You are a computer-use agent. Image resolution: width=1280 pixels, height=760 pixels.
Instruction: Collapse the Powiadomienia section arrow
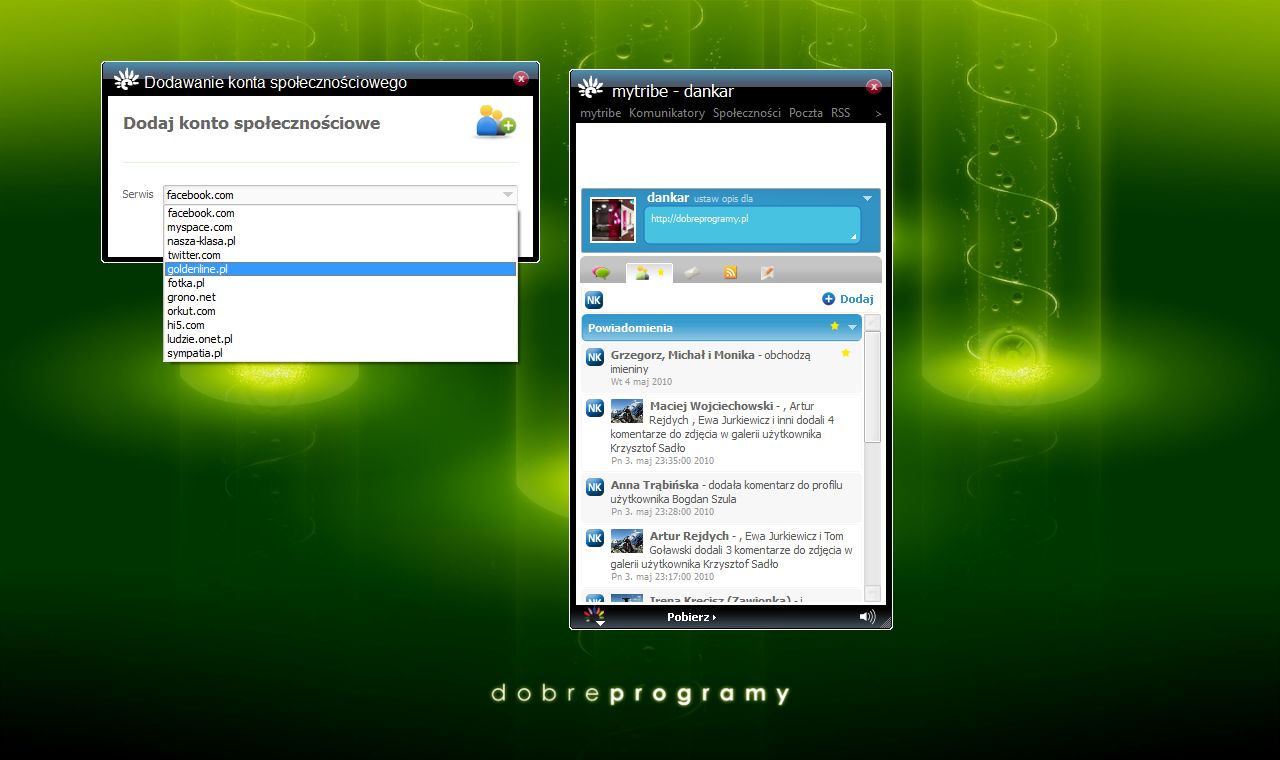[853, 327]
